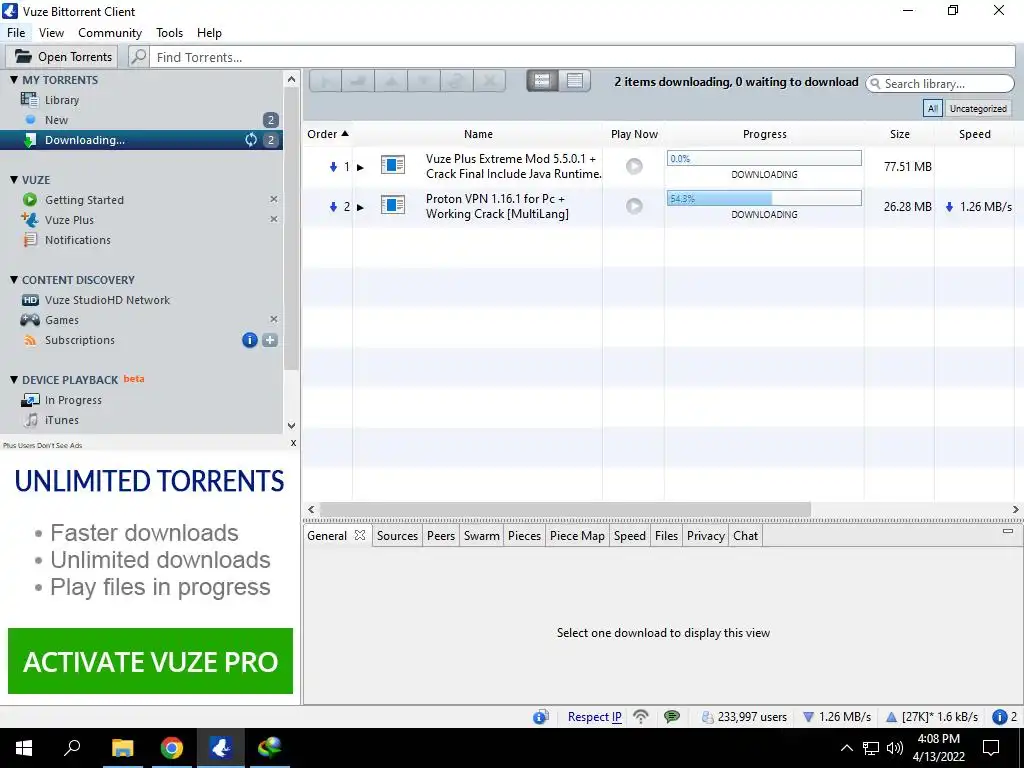Click Play Now icon for Proton VPN torrent
This screenshot has height=768, width=1024.
point(634,206)
